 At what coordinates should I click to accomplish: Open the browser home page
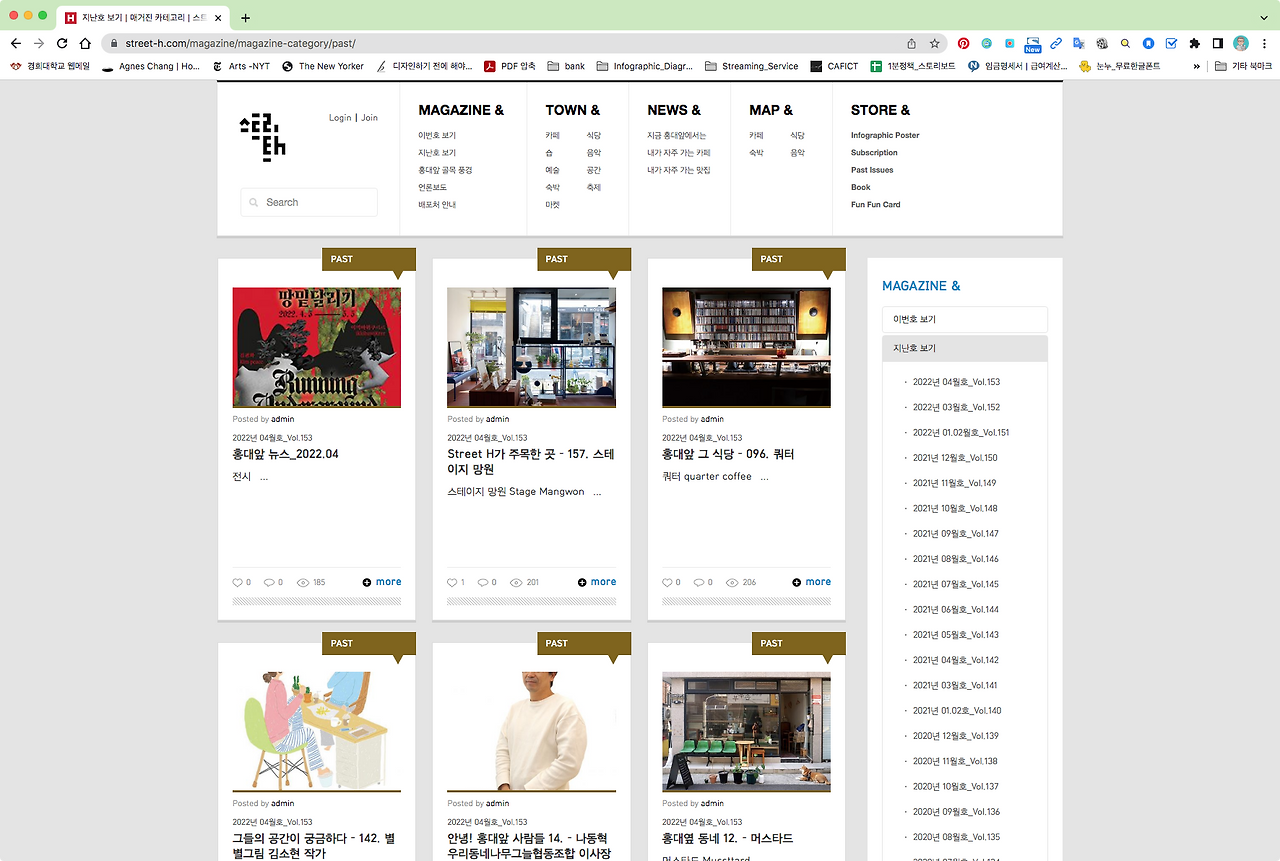85,44
